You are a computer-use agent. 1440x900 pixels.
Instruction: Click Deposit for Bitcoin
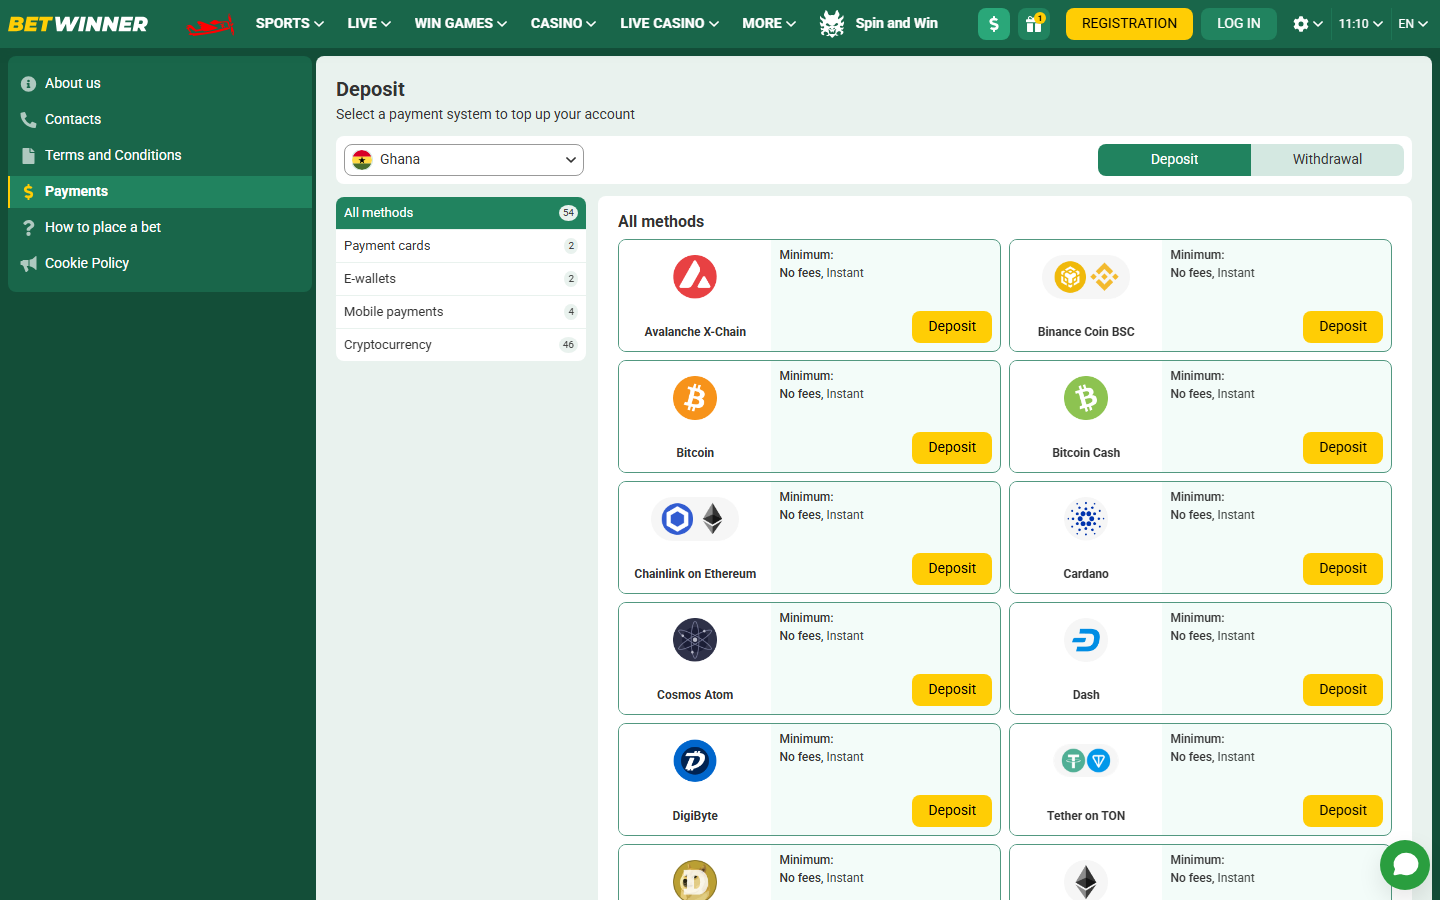pos(952,448)
